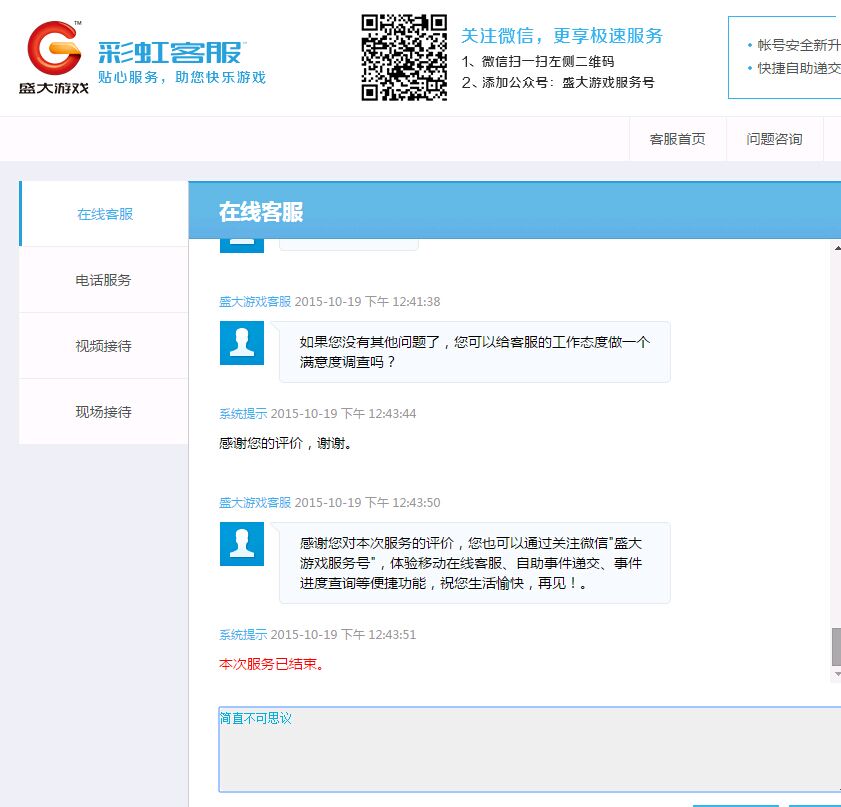Click the chat scrollbar down arrow

point(836,675)
